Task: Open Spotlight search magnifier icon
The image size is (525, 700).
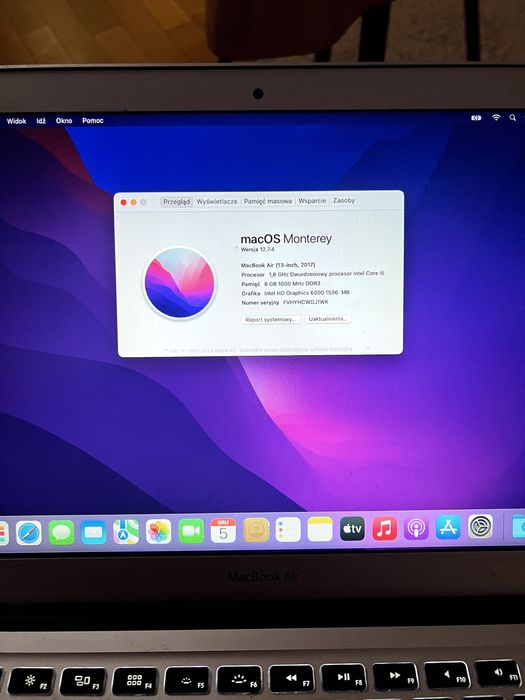Action: tap(512, 117)
